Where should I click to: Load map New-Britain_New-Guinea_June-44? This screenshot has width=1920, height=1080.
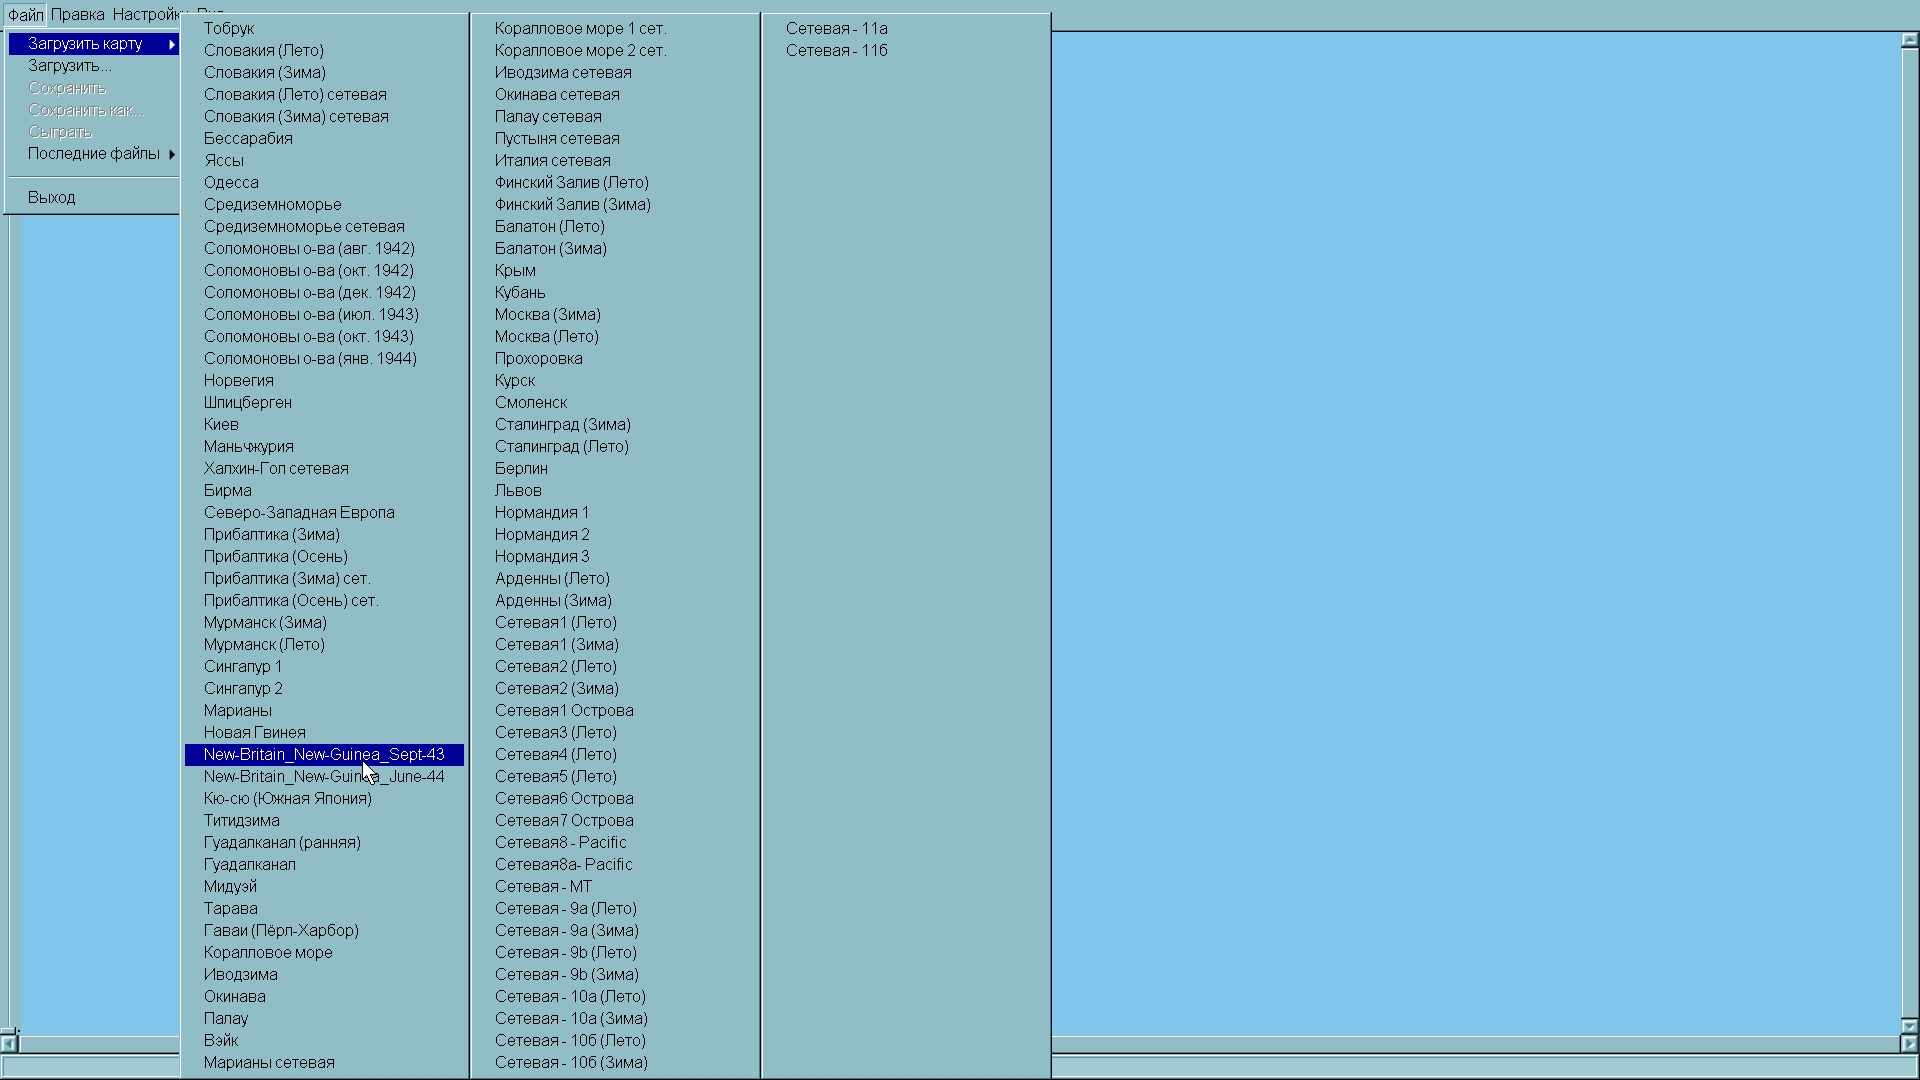click(324, 777)
